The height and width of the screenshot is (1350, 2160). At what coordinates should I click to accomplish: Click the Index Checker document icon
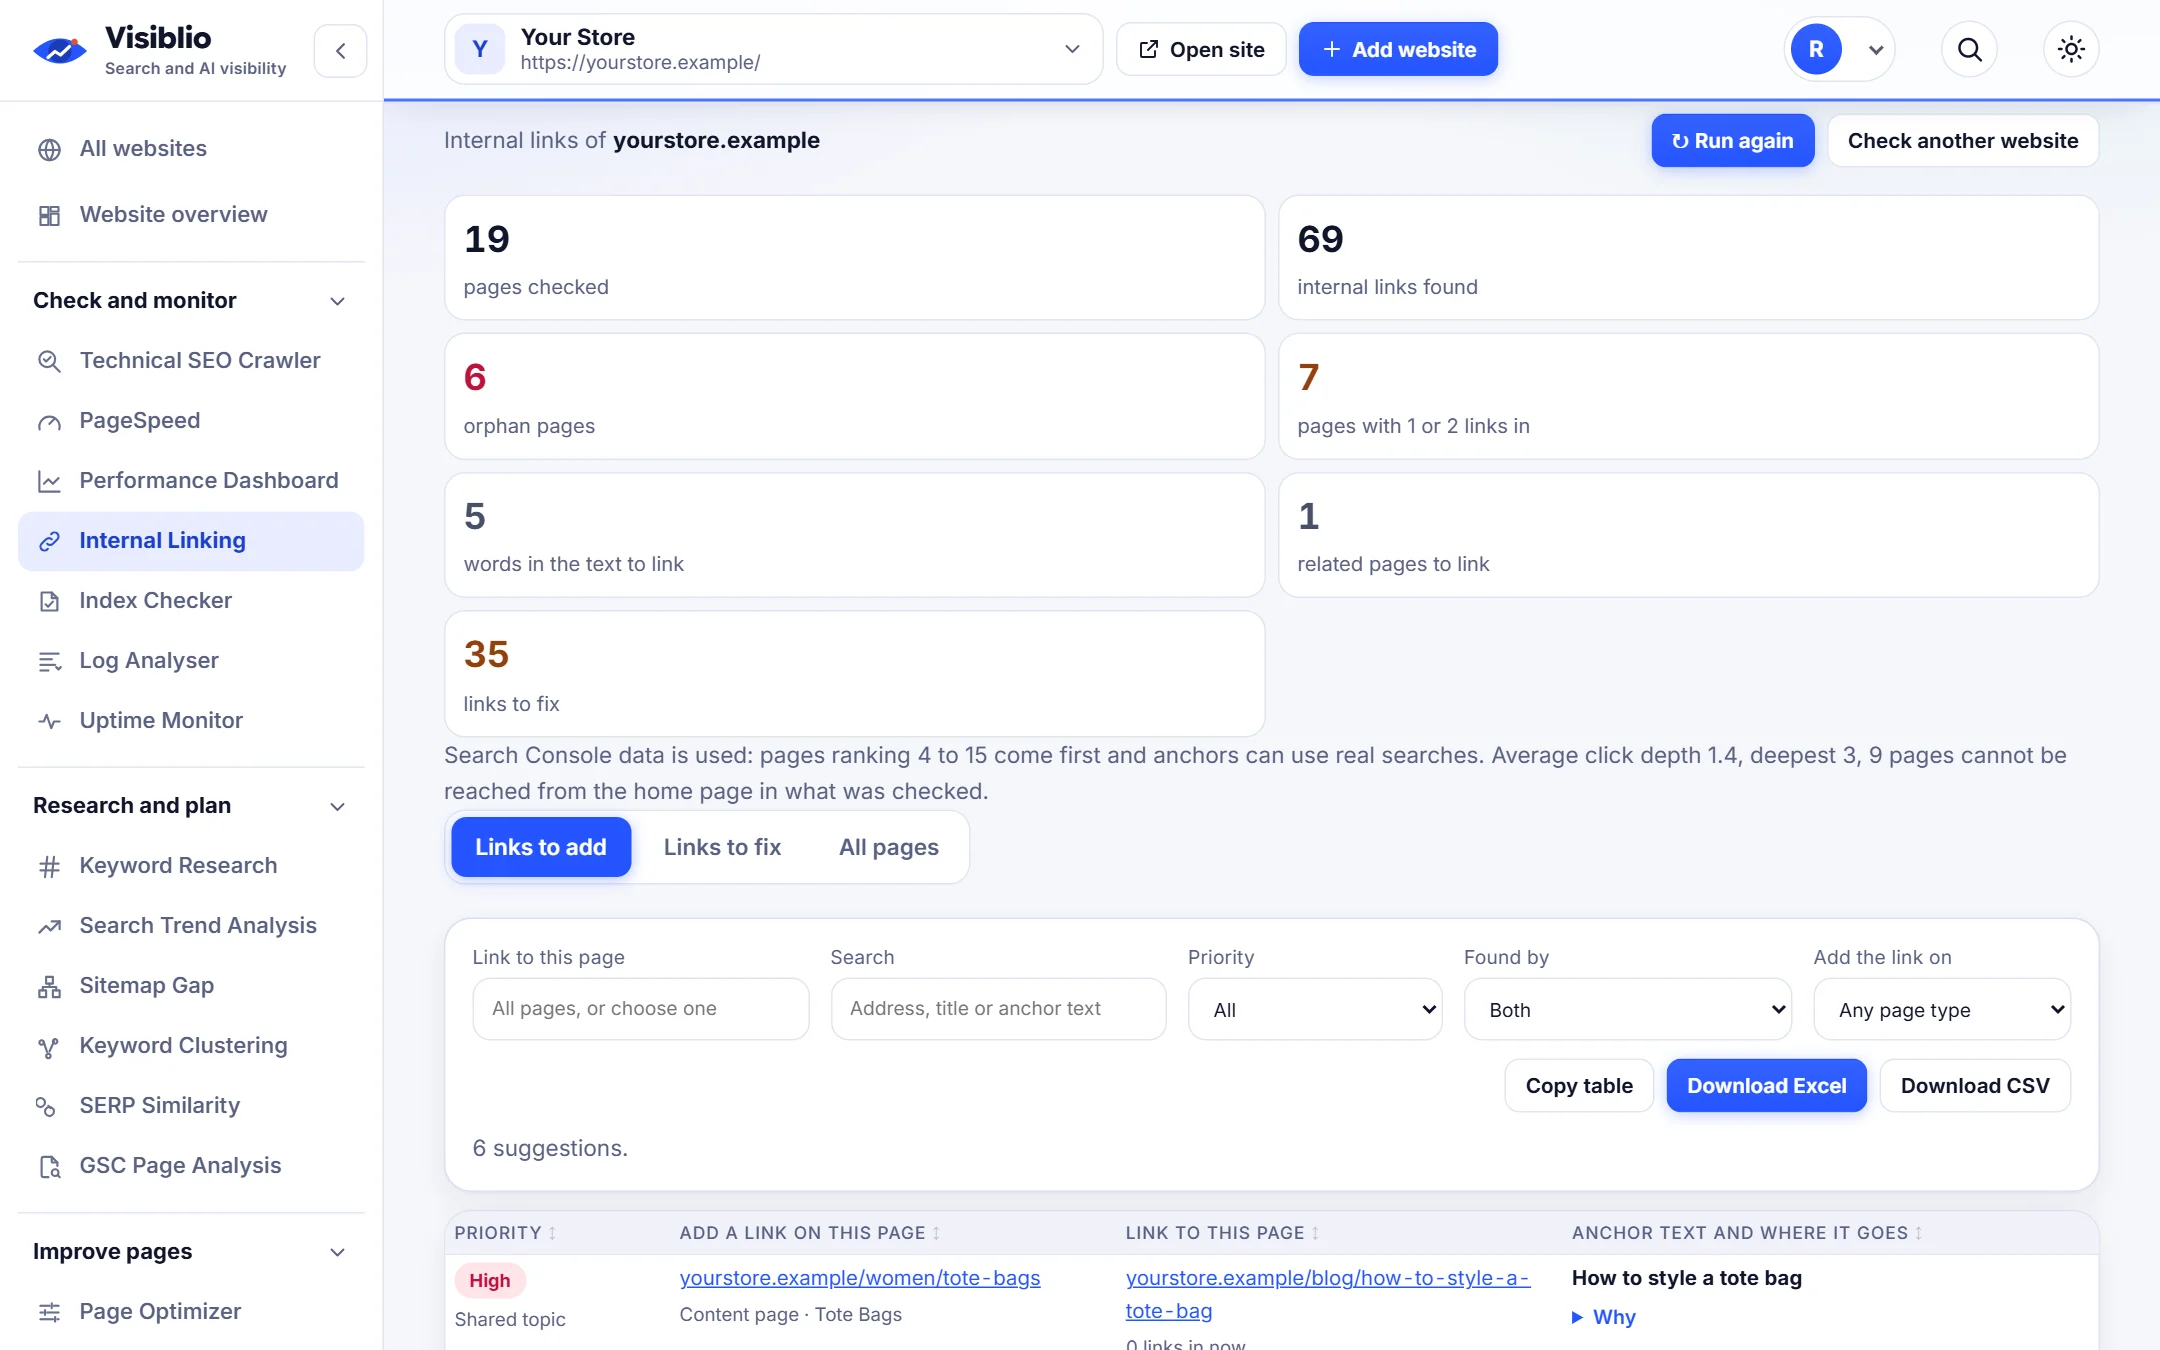49,601
